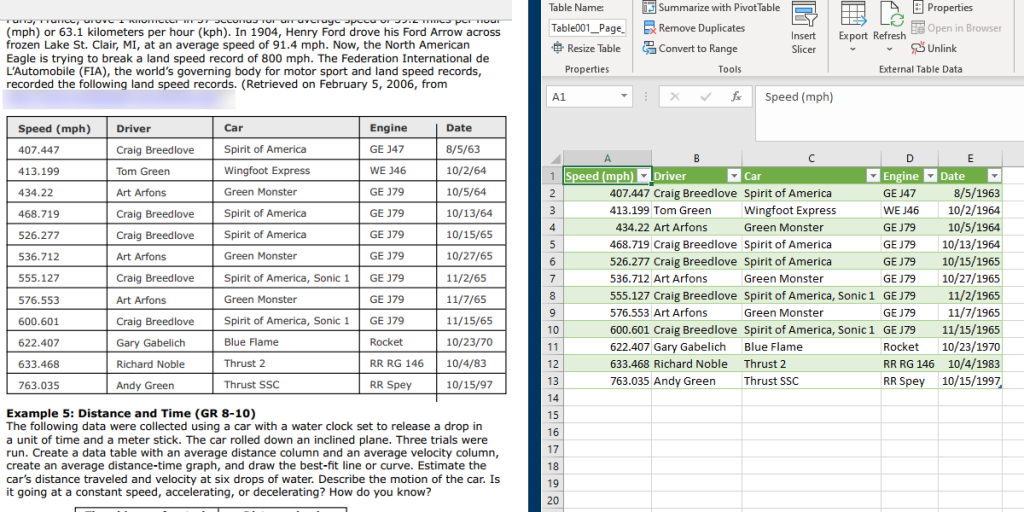The height and width of the screenshot is (512, 1024).
Task: Click the formula bar enter checkmark icon
Action: 705,97
